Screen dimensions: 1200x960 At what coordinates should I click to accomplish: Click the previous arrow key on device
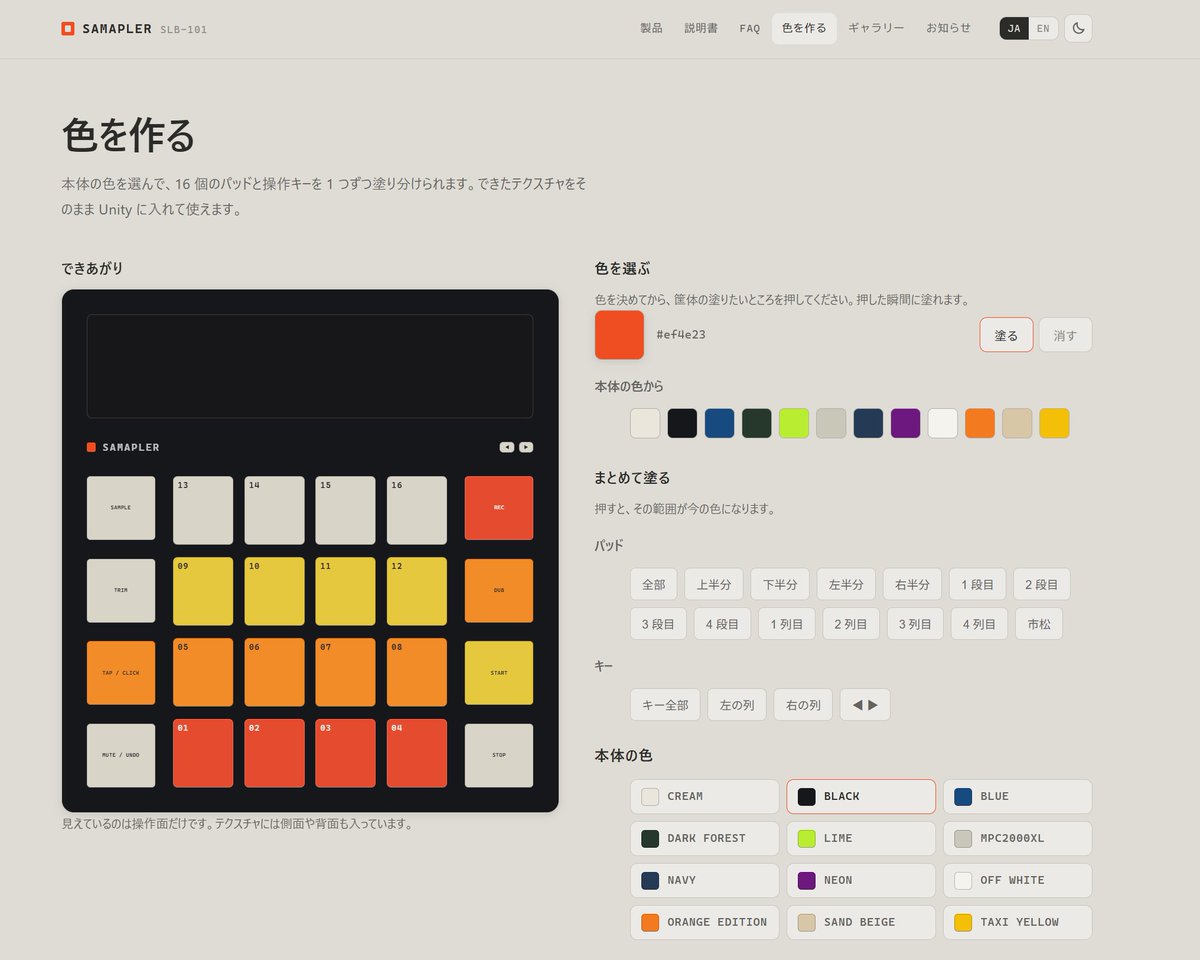pyautogui.click(x=507, y=447)
